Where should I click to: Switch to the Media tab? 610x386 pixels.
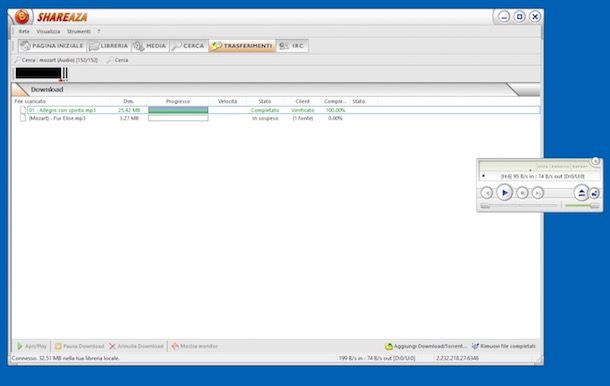pyautogui.click(x=150, y=46)
